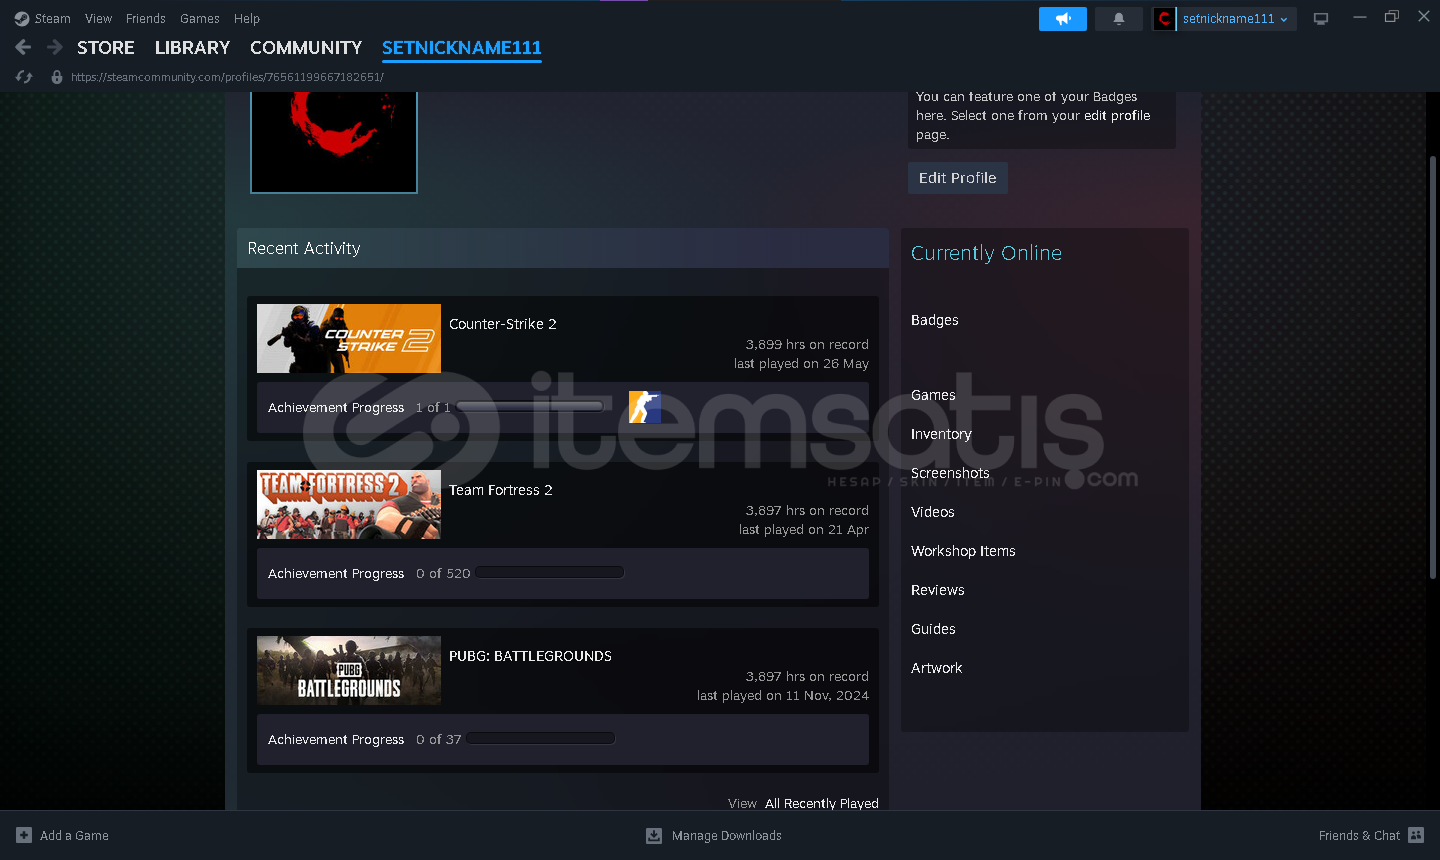Click the 'Recent Activity' heading

(304, 248)
